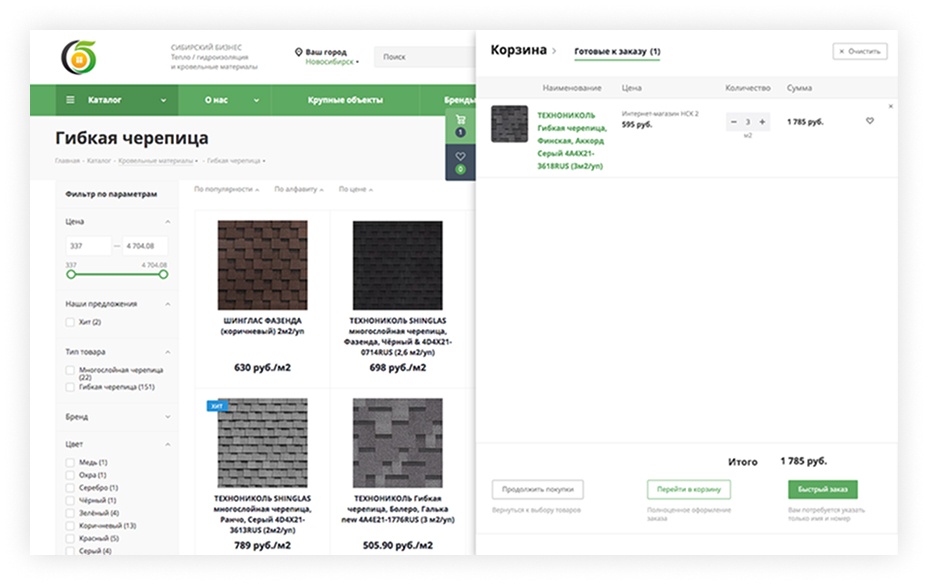Select the Новосибирск city dropdown
Image resolution: width=928 pixels, height=585 pixels.
332,62
